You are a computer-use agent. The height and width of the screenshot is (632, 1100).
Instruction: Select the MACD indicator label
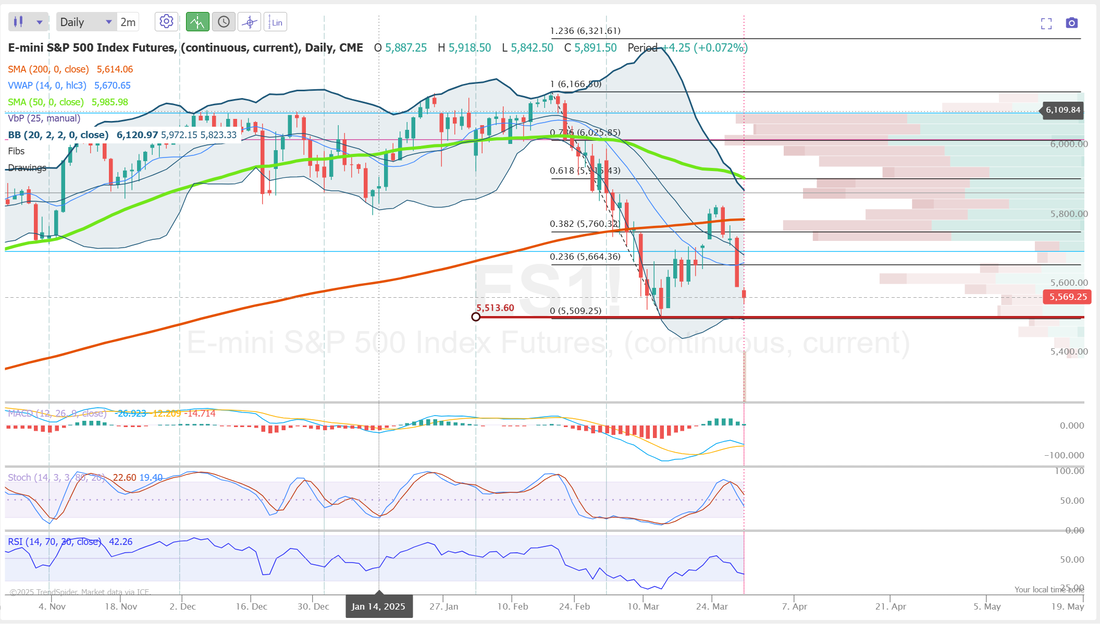(x=57, y=413)
